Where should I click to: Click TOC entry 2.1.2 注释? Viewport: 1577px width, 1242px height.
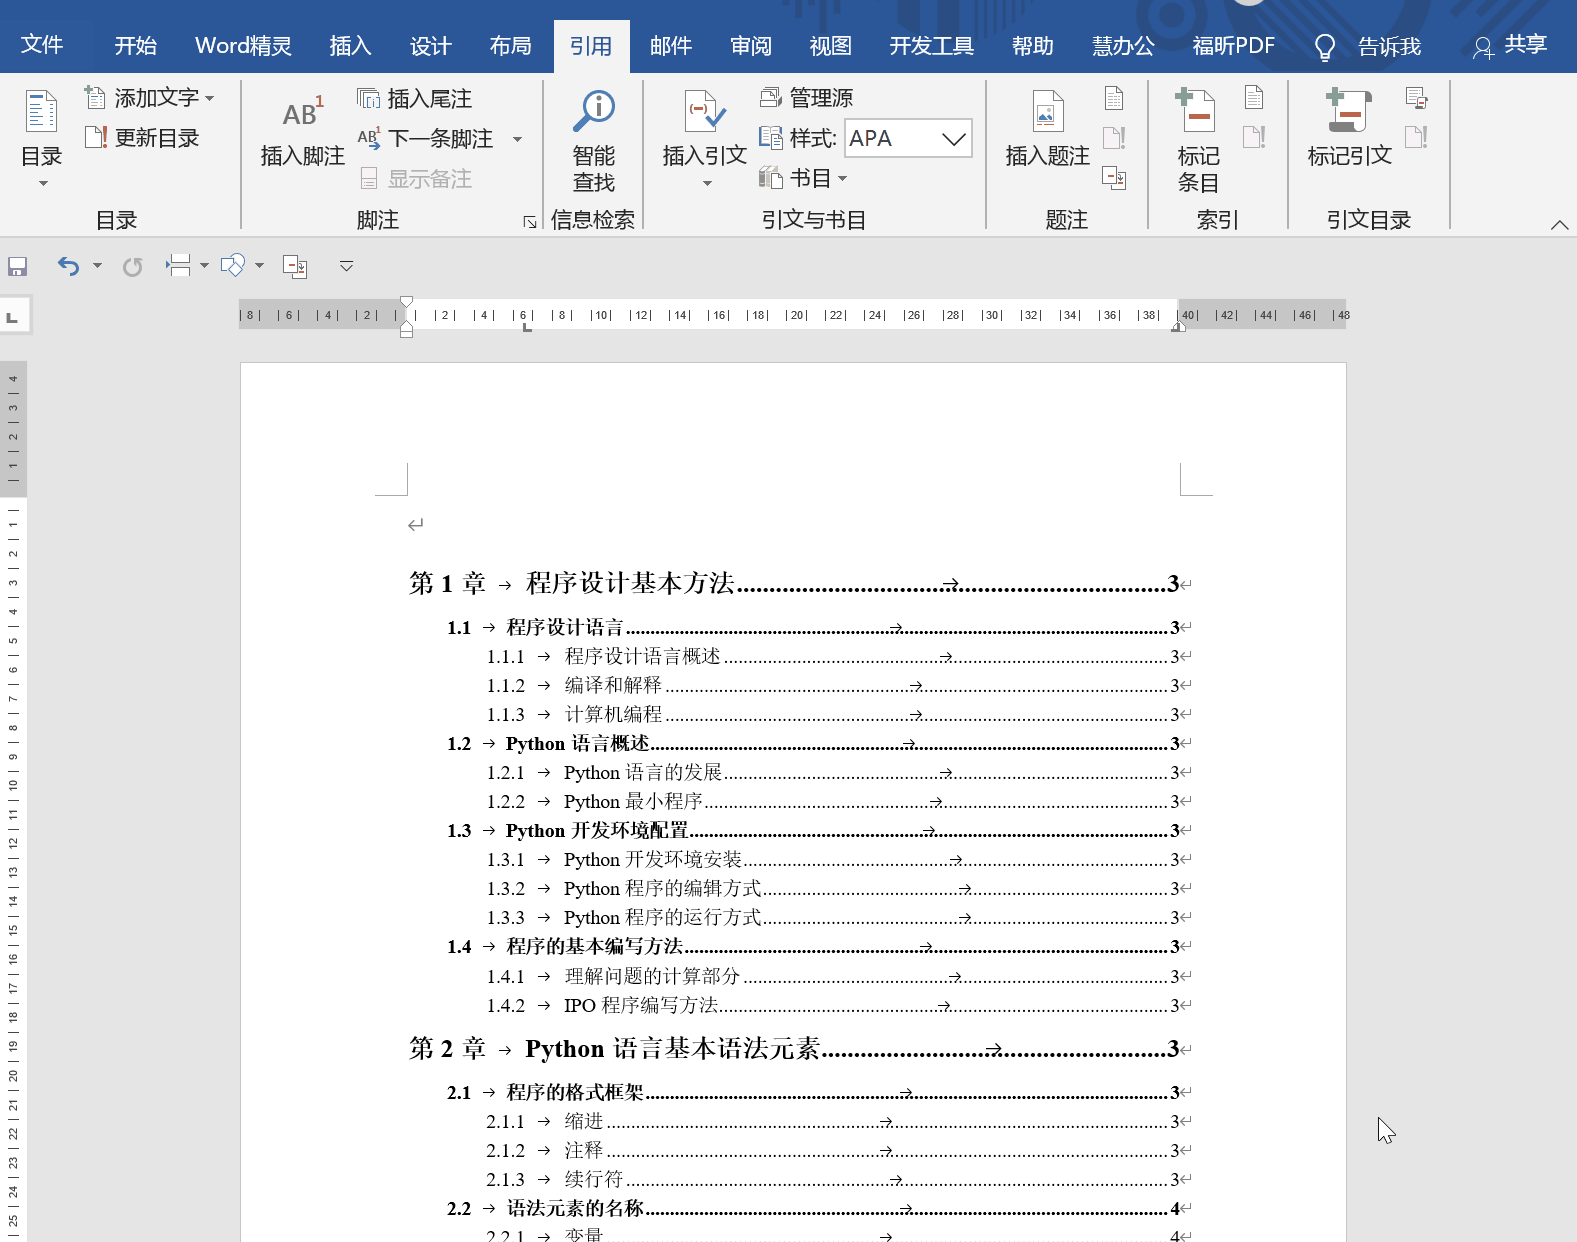tap(834, 1151)
